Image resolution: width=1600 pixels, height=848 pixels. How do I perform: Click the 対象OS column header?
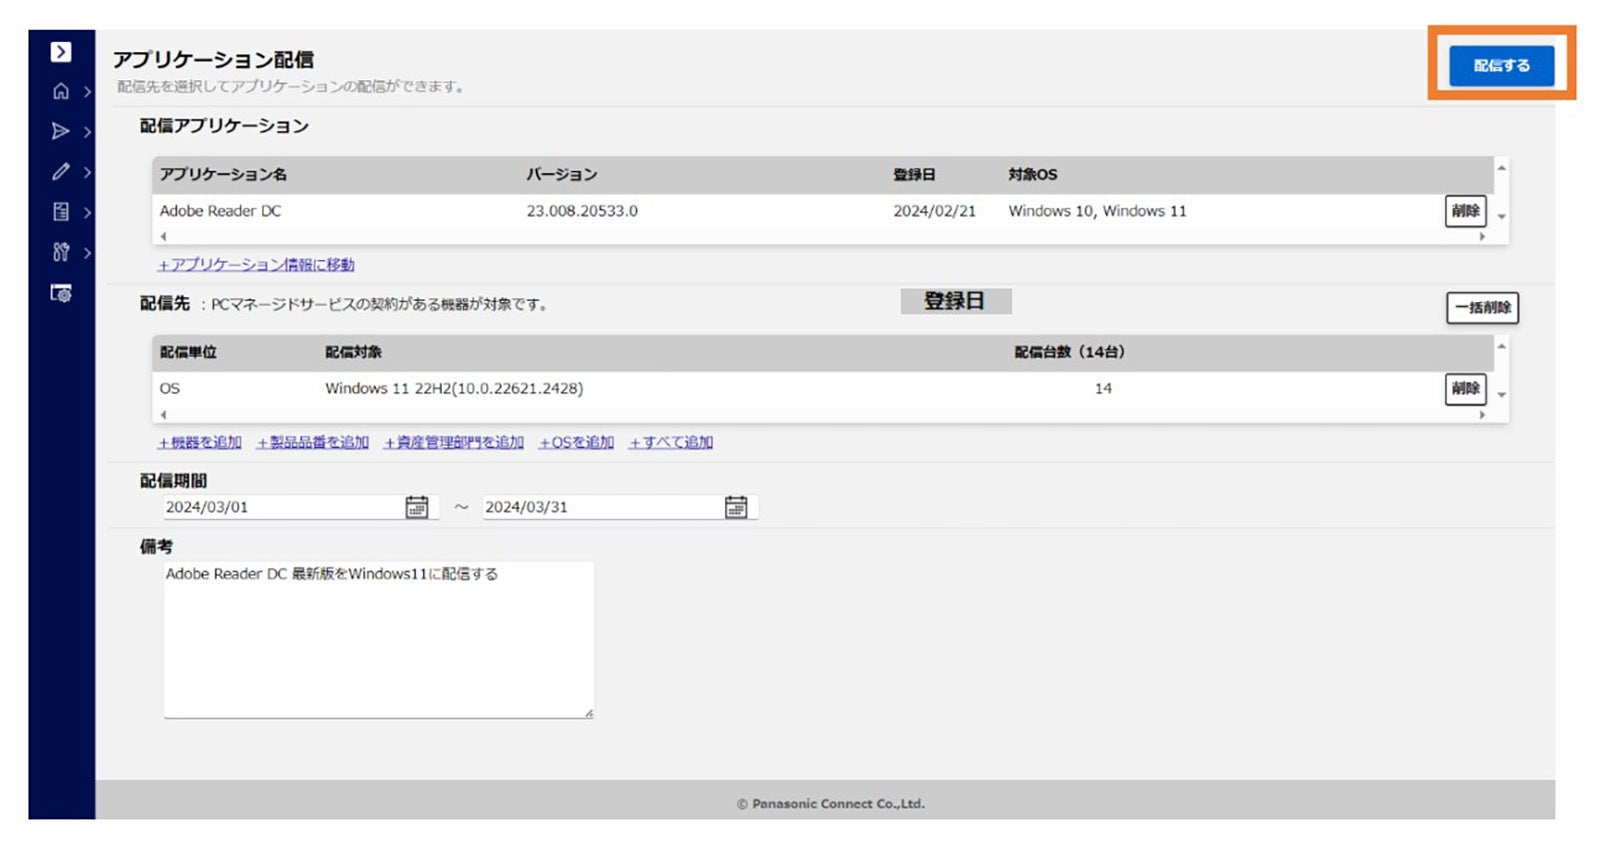[1032, 174]
